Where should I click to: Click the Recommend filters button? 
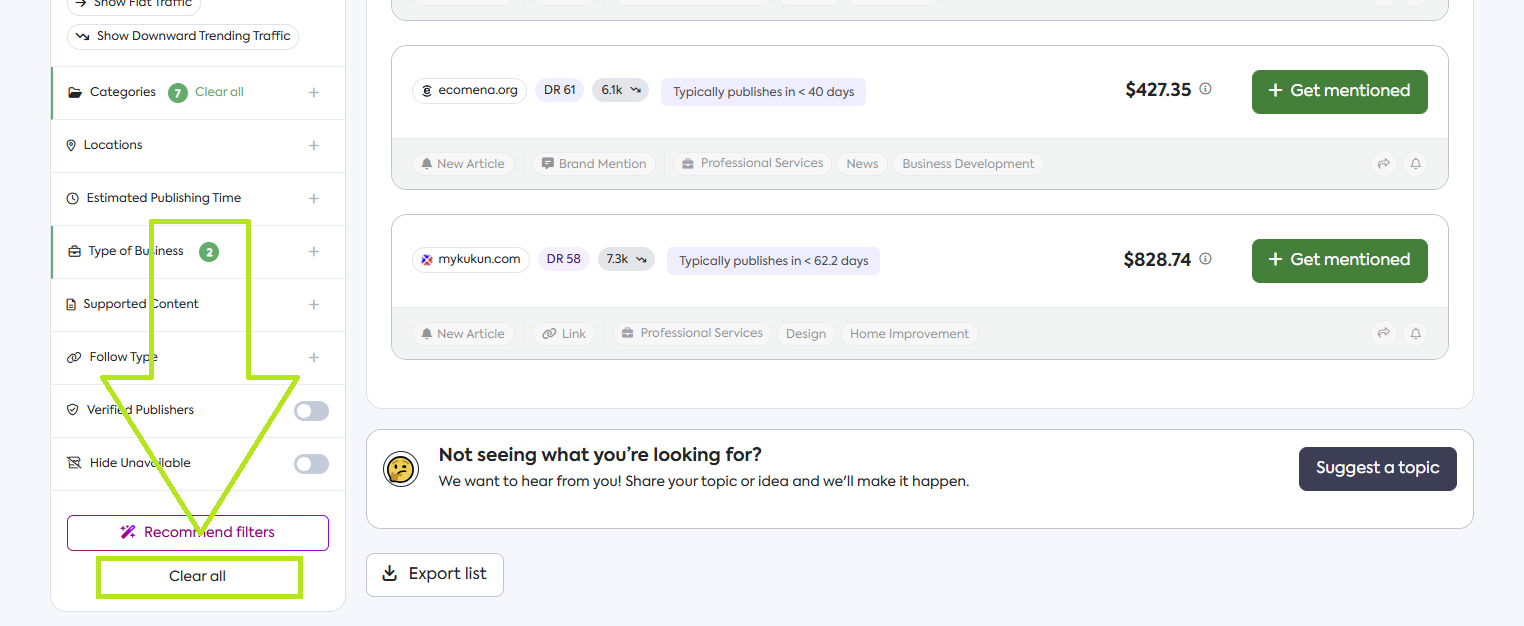(198, 532)
